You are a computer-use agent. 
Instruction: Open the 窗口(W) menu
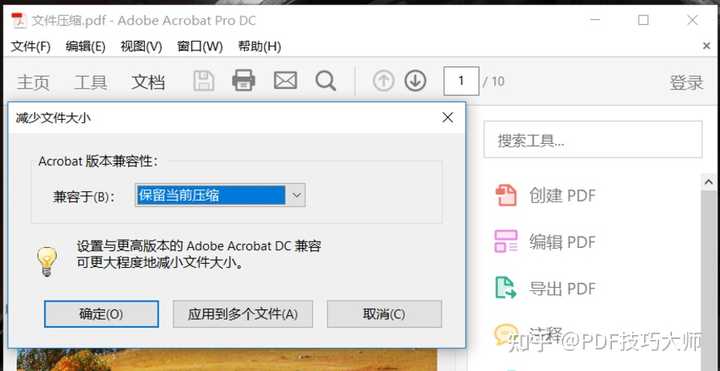tap(200, 46)
